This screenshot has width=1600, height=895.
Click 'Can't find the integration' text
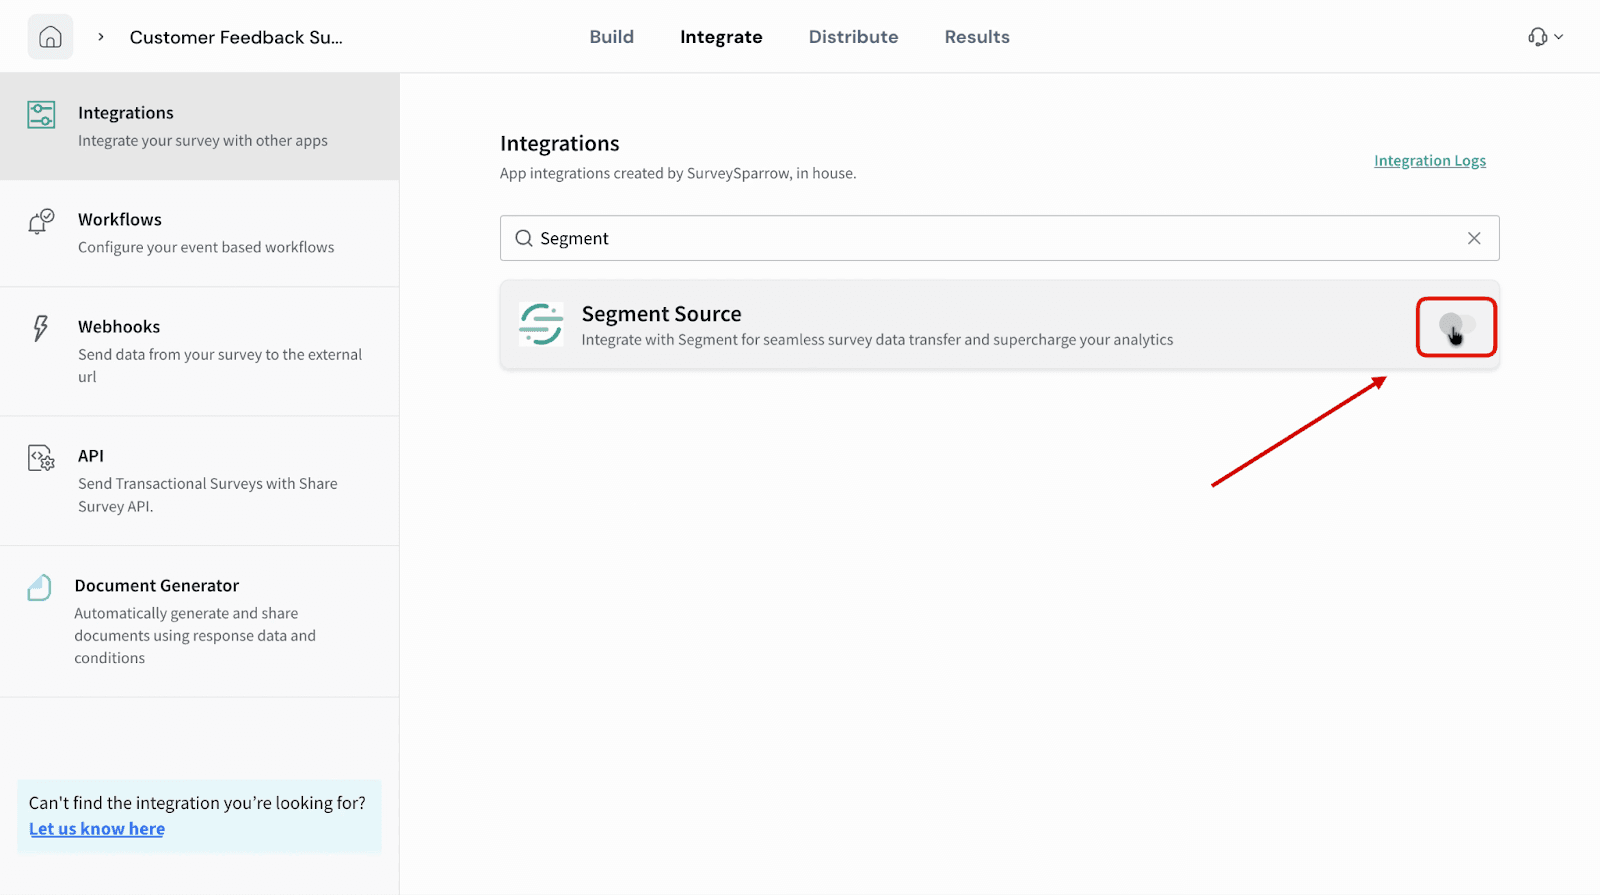(x=197, y=803)
